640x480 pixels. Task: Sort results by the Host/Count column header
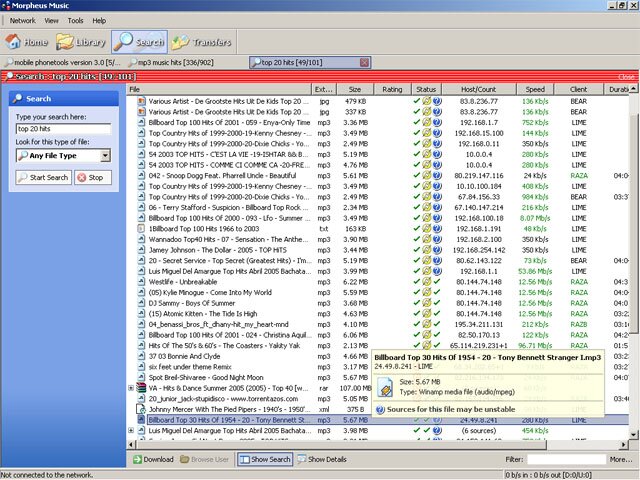point(479,89)
